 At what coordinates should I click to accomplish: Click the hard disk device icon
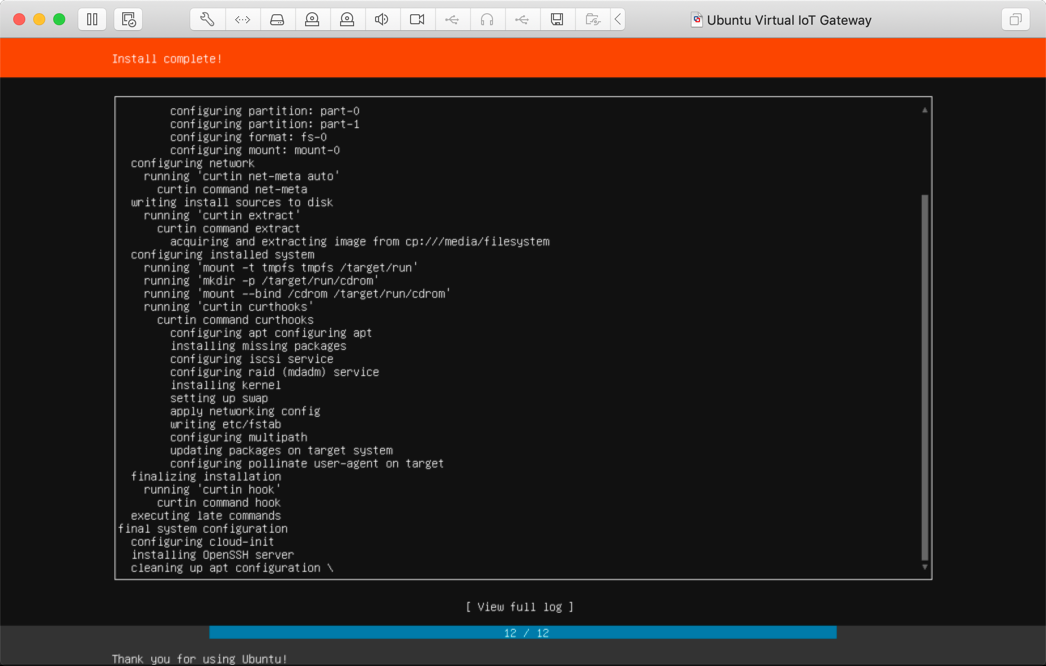[277, 19]
